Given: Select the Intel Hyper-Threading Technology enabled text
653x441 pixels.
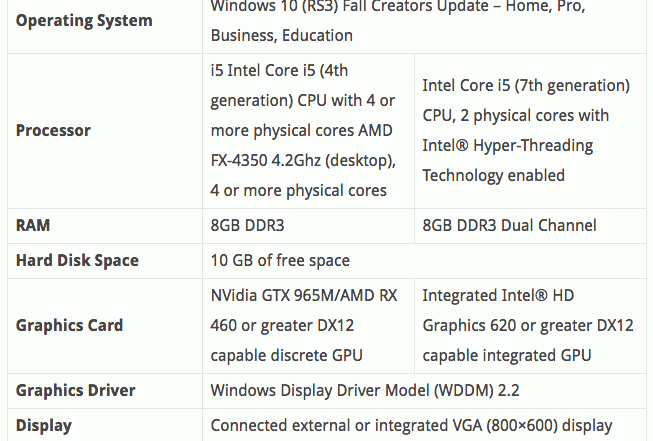Looking at the screenshot, I should coord(508,160).
